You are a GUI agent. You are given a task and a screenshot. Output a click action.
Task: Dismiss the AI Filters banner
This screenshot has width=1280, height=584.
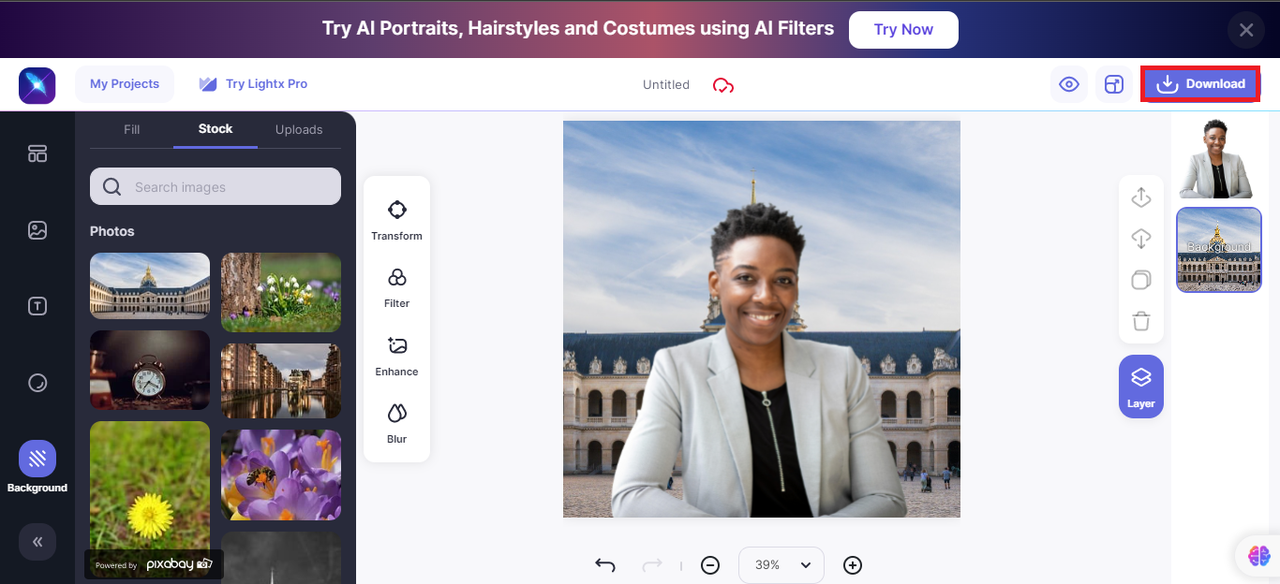point(1246,30)
